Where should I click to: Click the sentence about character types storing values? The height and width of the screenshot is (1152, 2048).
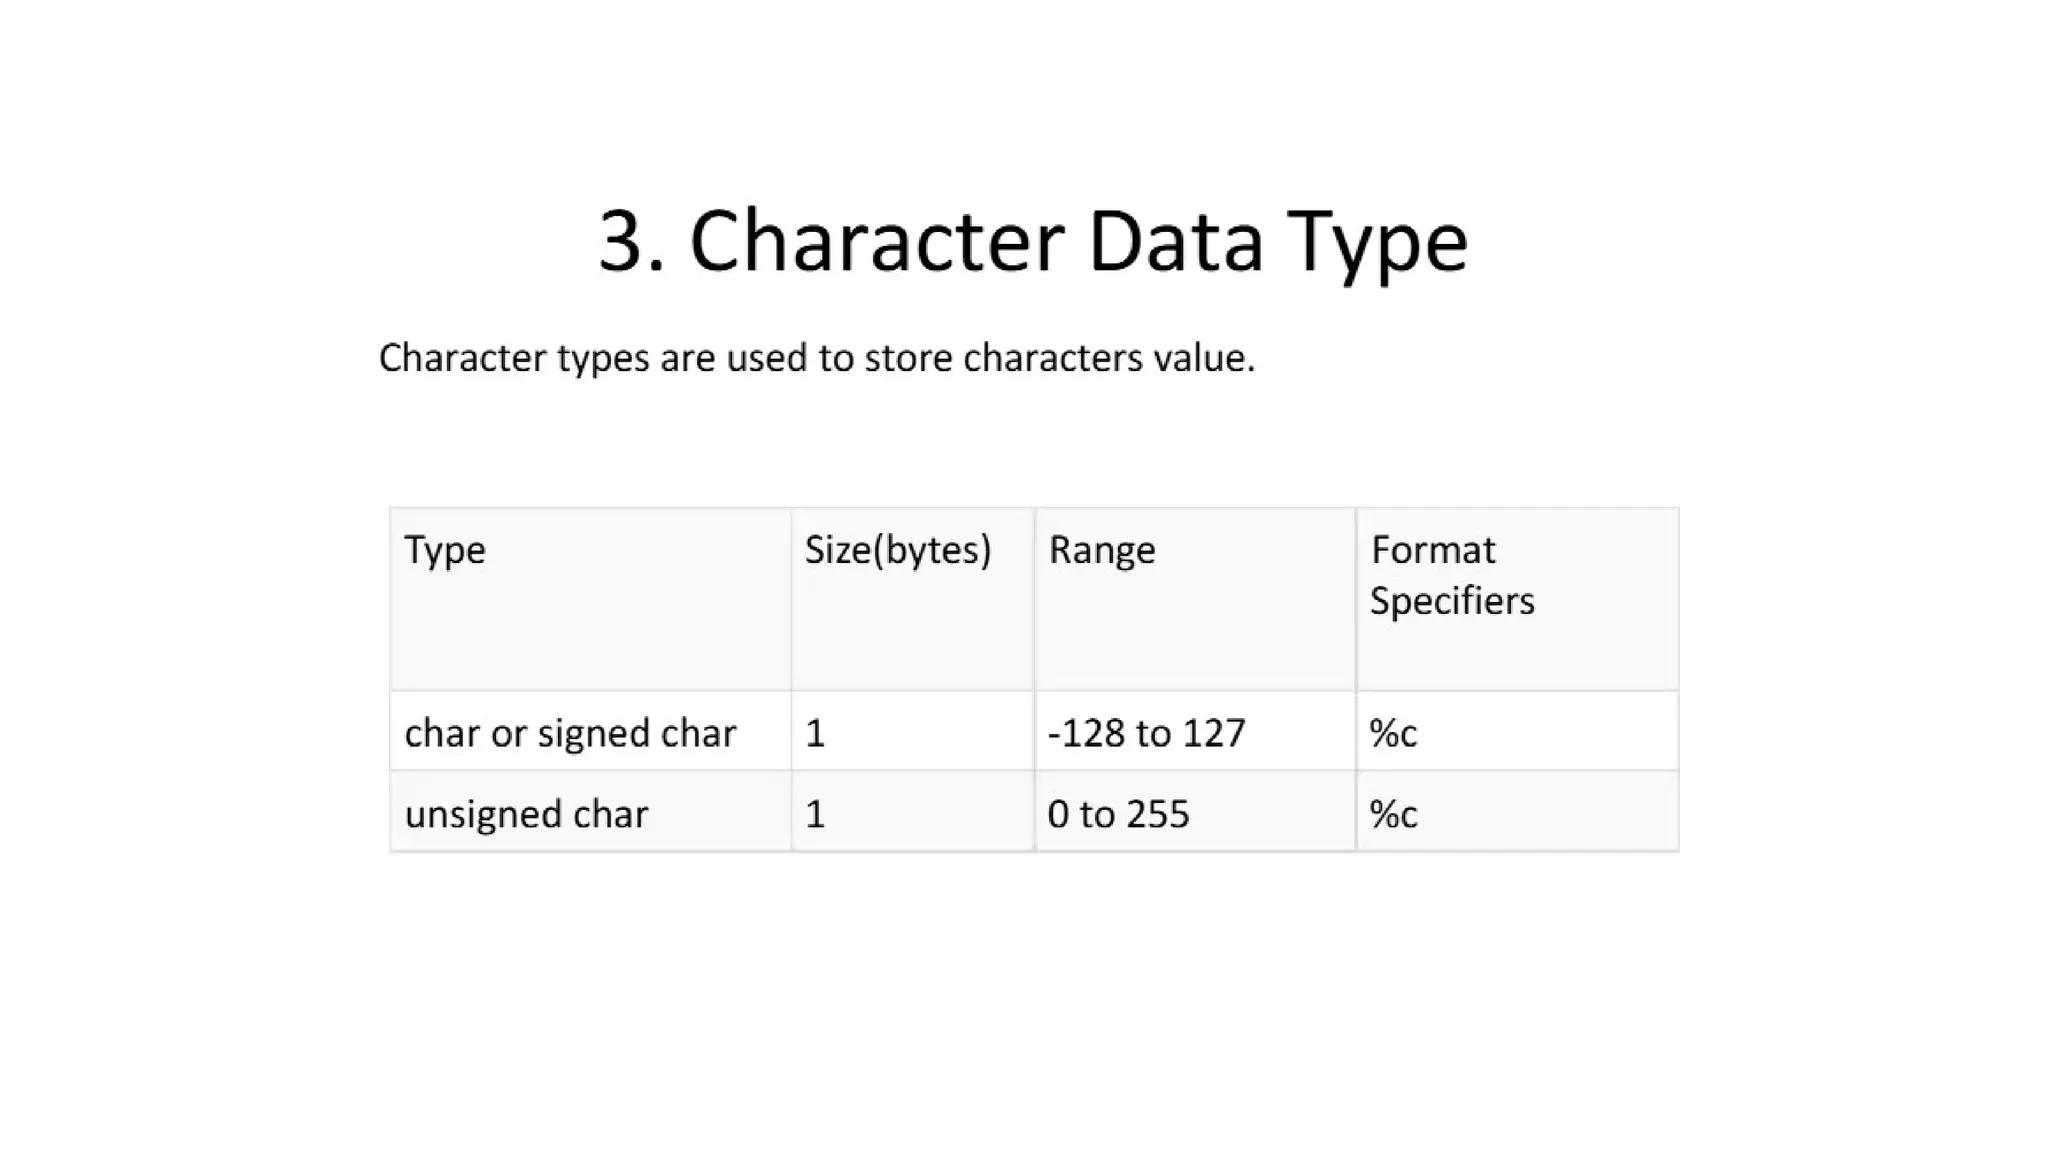(816, 358)
